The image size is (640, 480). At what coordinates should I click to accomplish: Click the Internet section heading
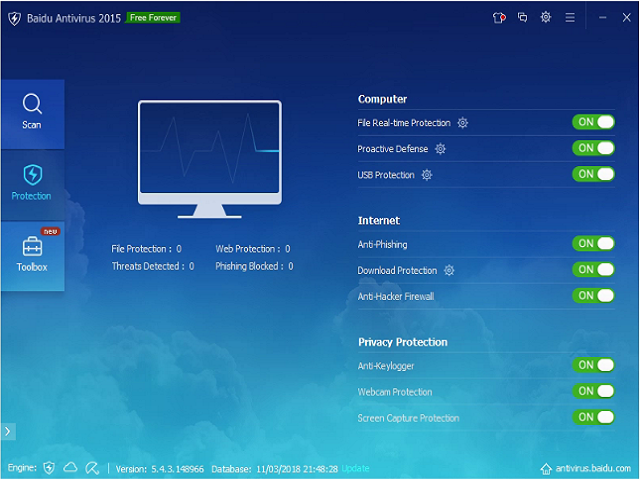(379, 221)
